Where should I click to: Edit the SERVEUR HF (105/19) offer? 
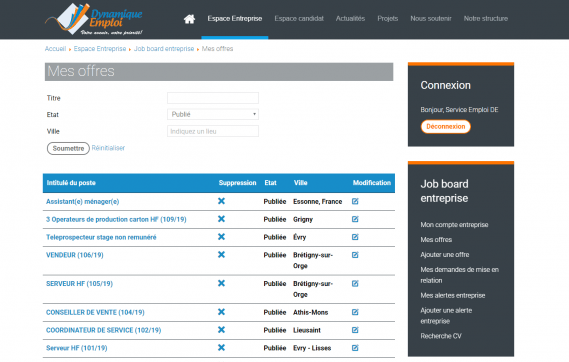pos(355,283)
